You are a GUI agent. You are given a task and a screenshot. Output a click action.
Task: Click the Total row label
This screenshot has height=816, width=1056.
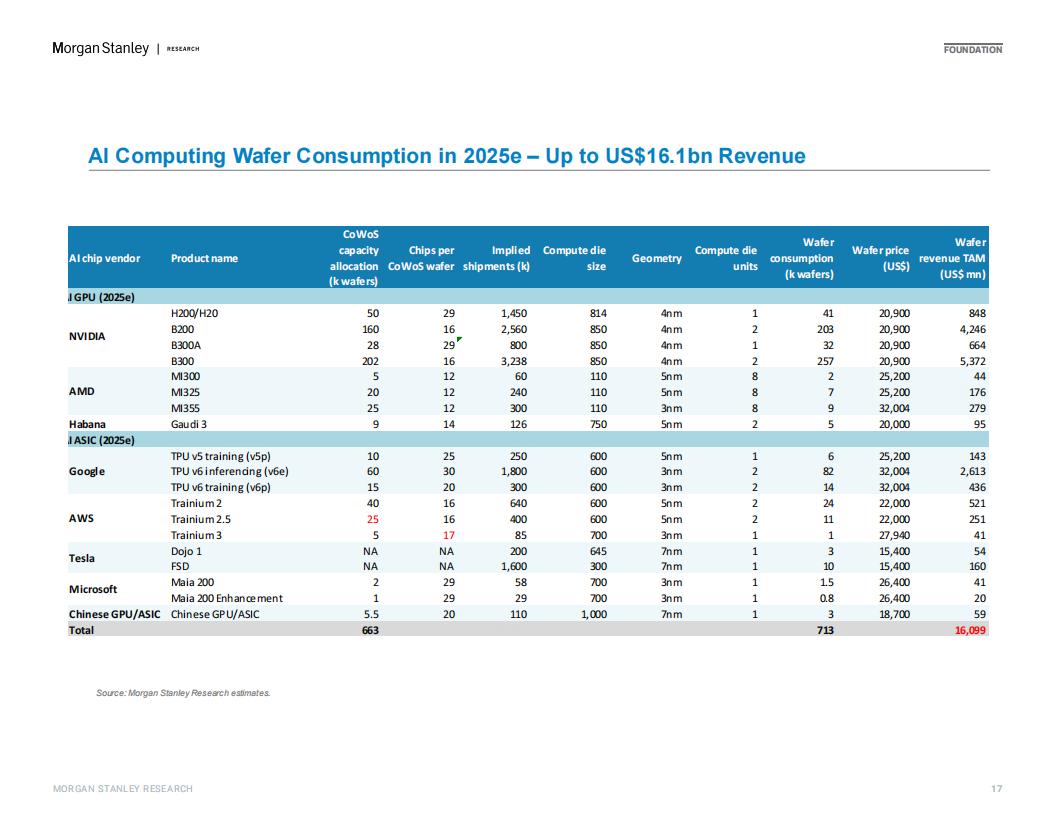click(81, 630)
